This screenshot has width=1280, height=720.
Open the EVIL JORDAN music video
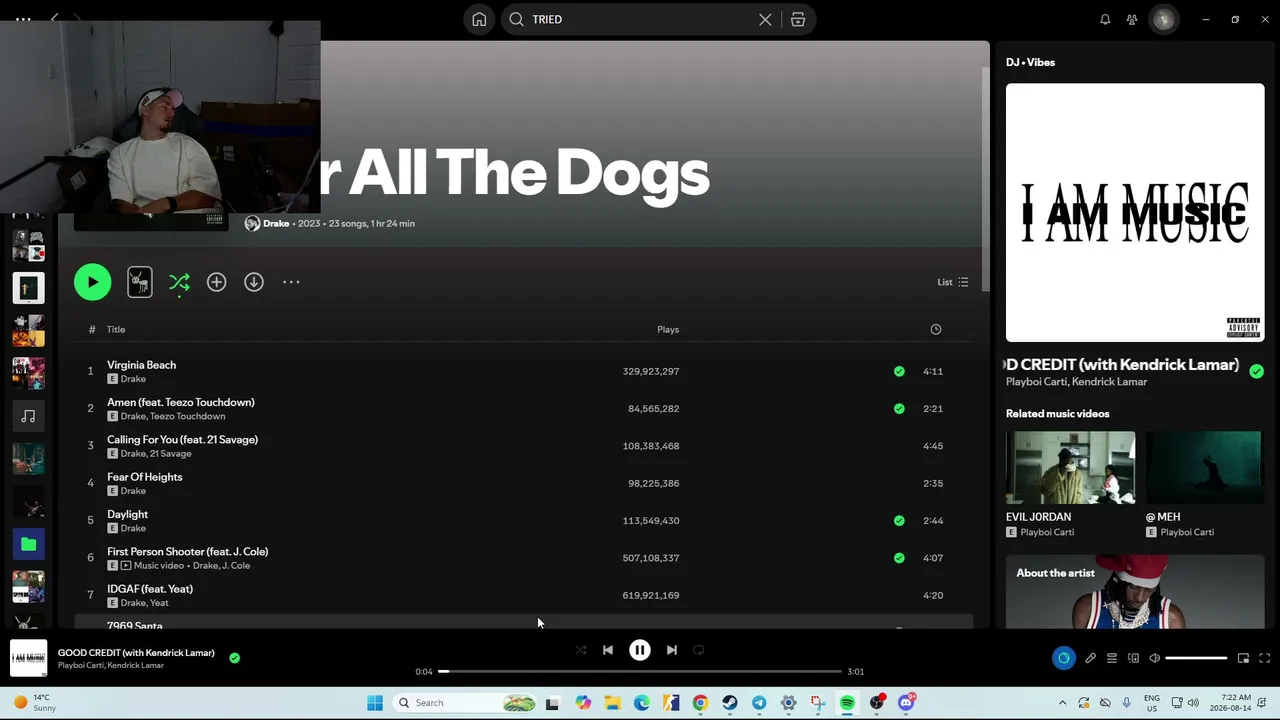(1070, 467)
